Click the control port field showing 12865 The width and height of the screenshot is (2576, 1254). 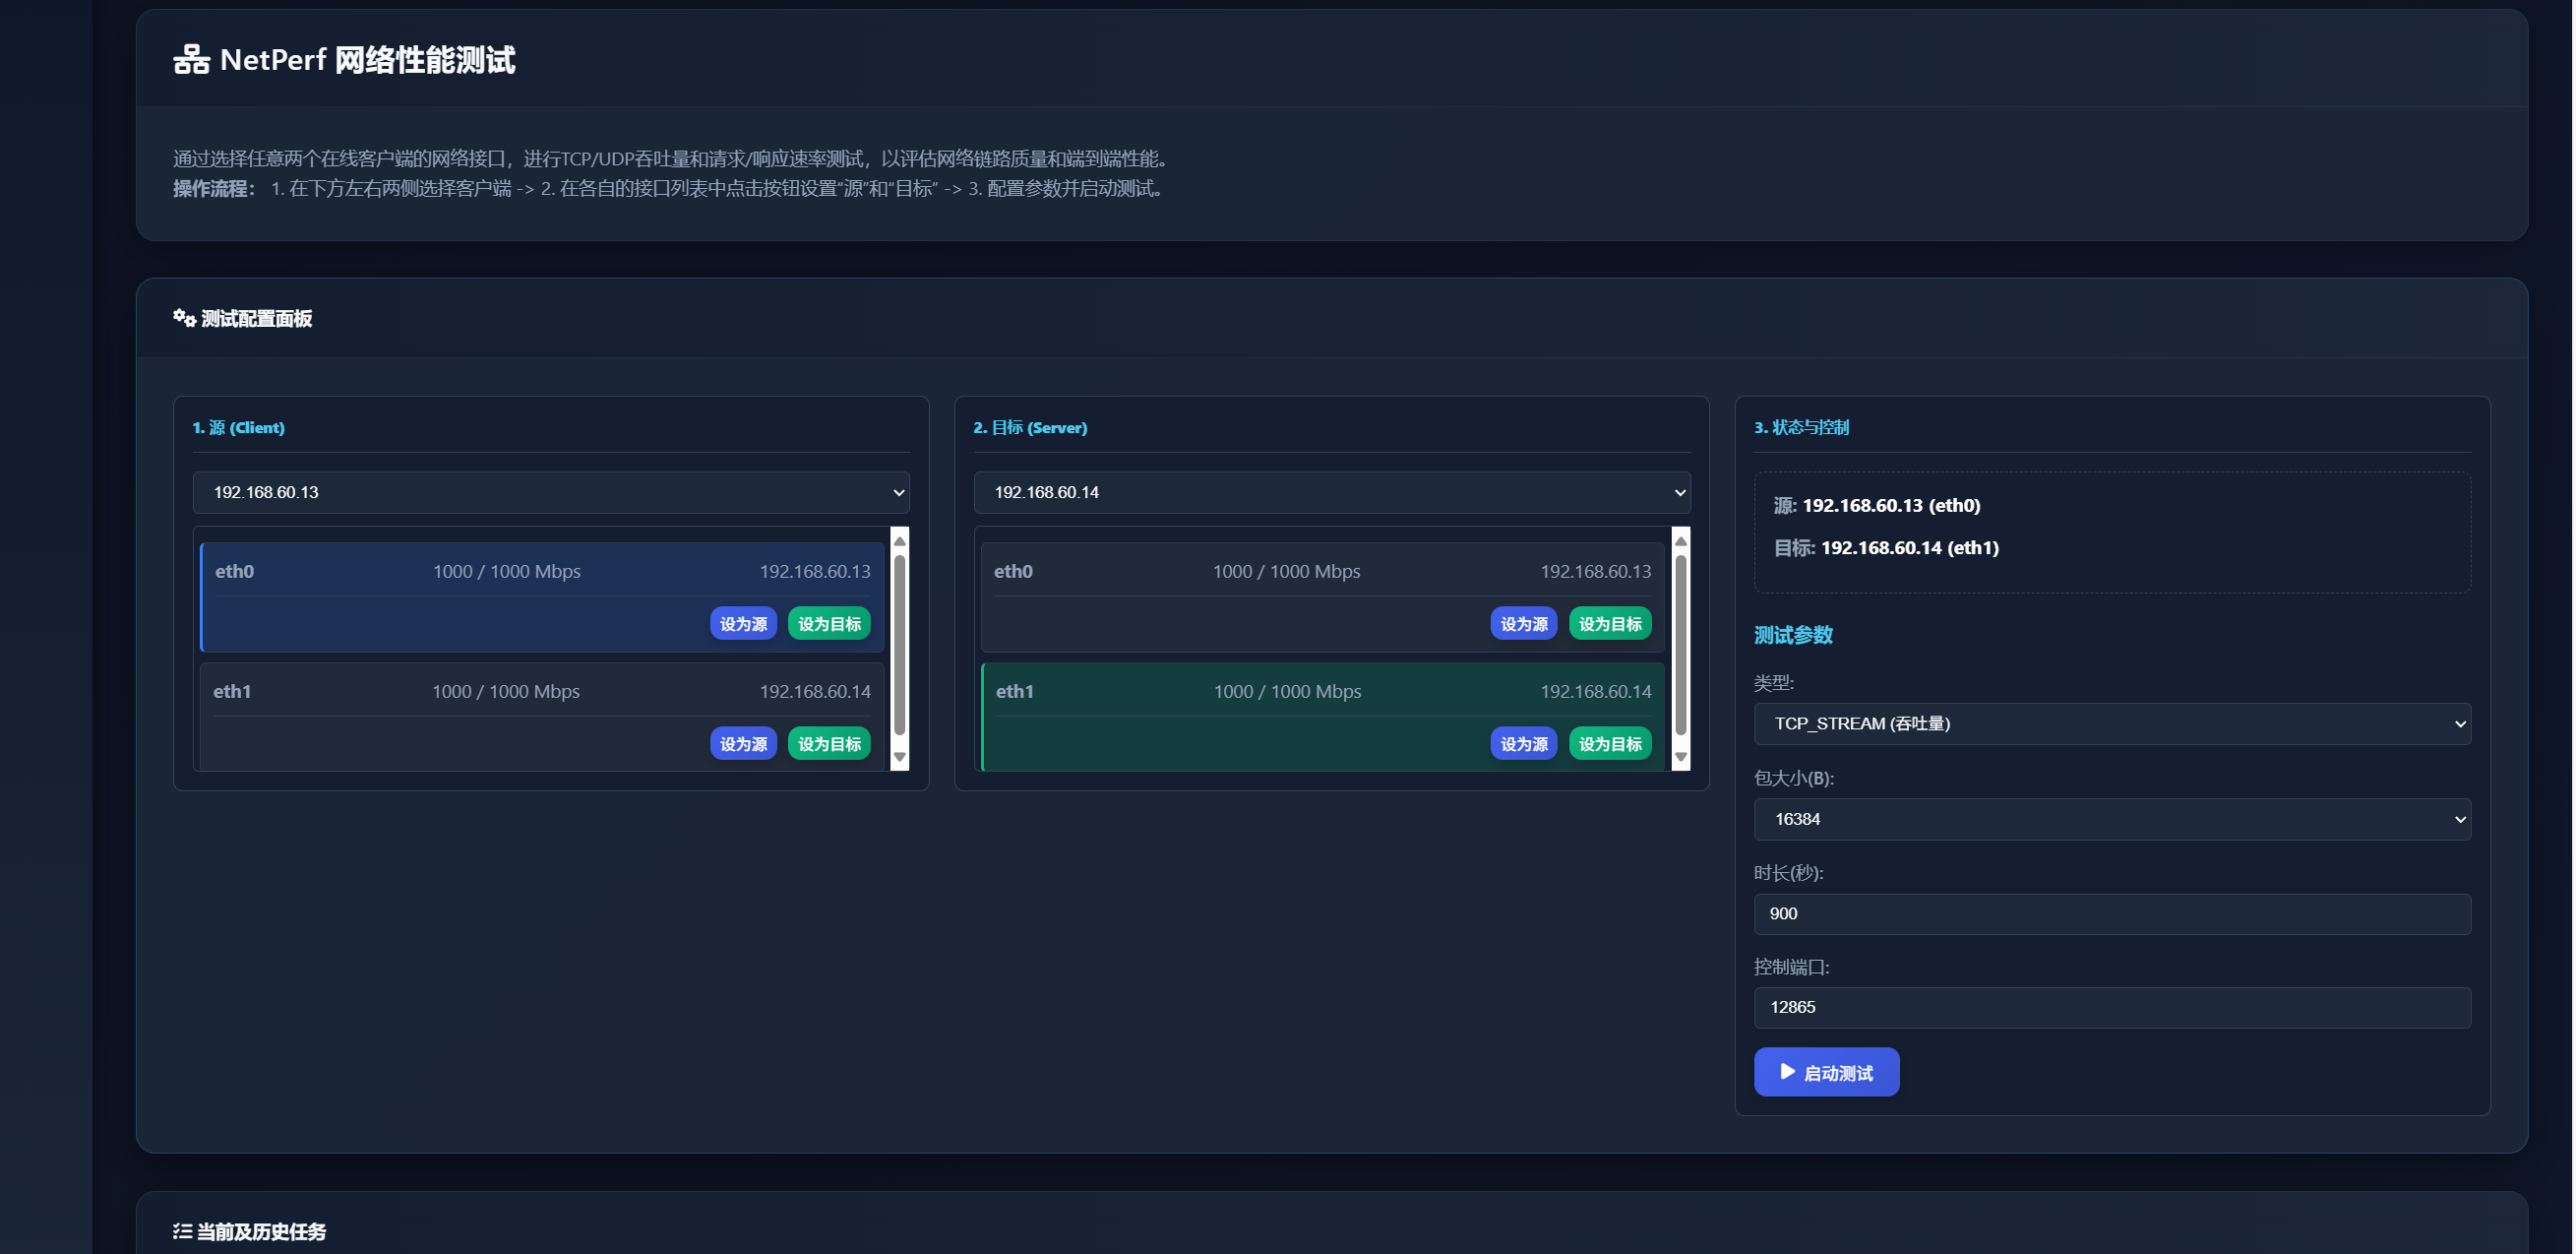pos(2111,1007)
